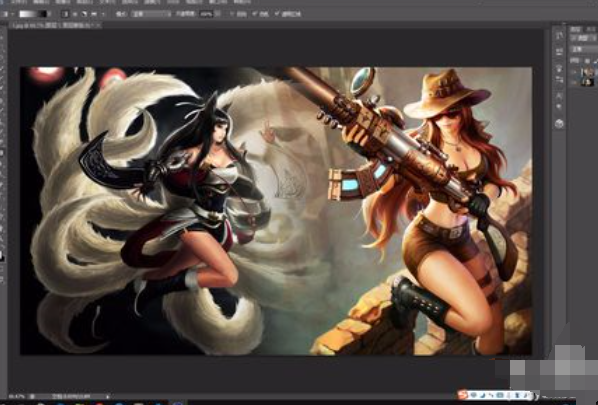Click the zoom percentage field in status bar
The height and width of the screenshot is (405, 598).
pyautogui.click(x=16, y=397)
